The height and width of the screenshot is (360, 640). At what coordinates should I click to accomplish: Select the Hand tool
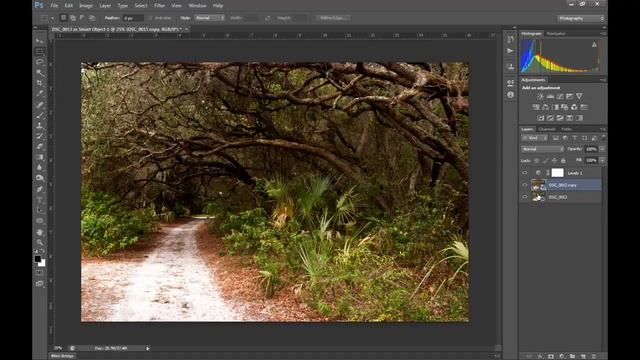(40, 232)
